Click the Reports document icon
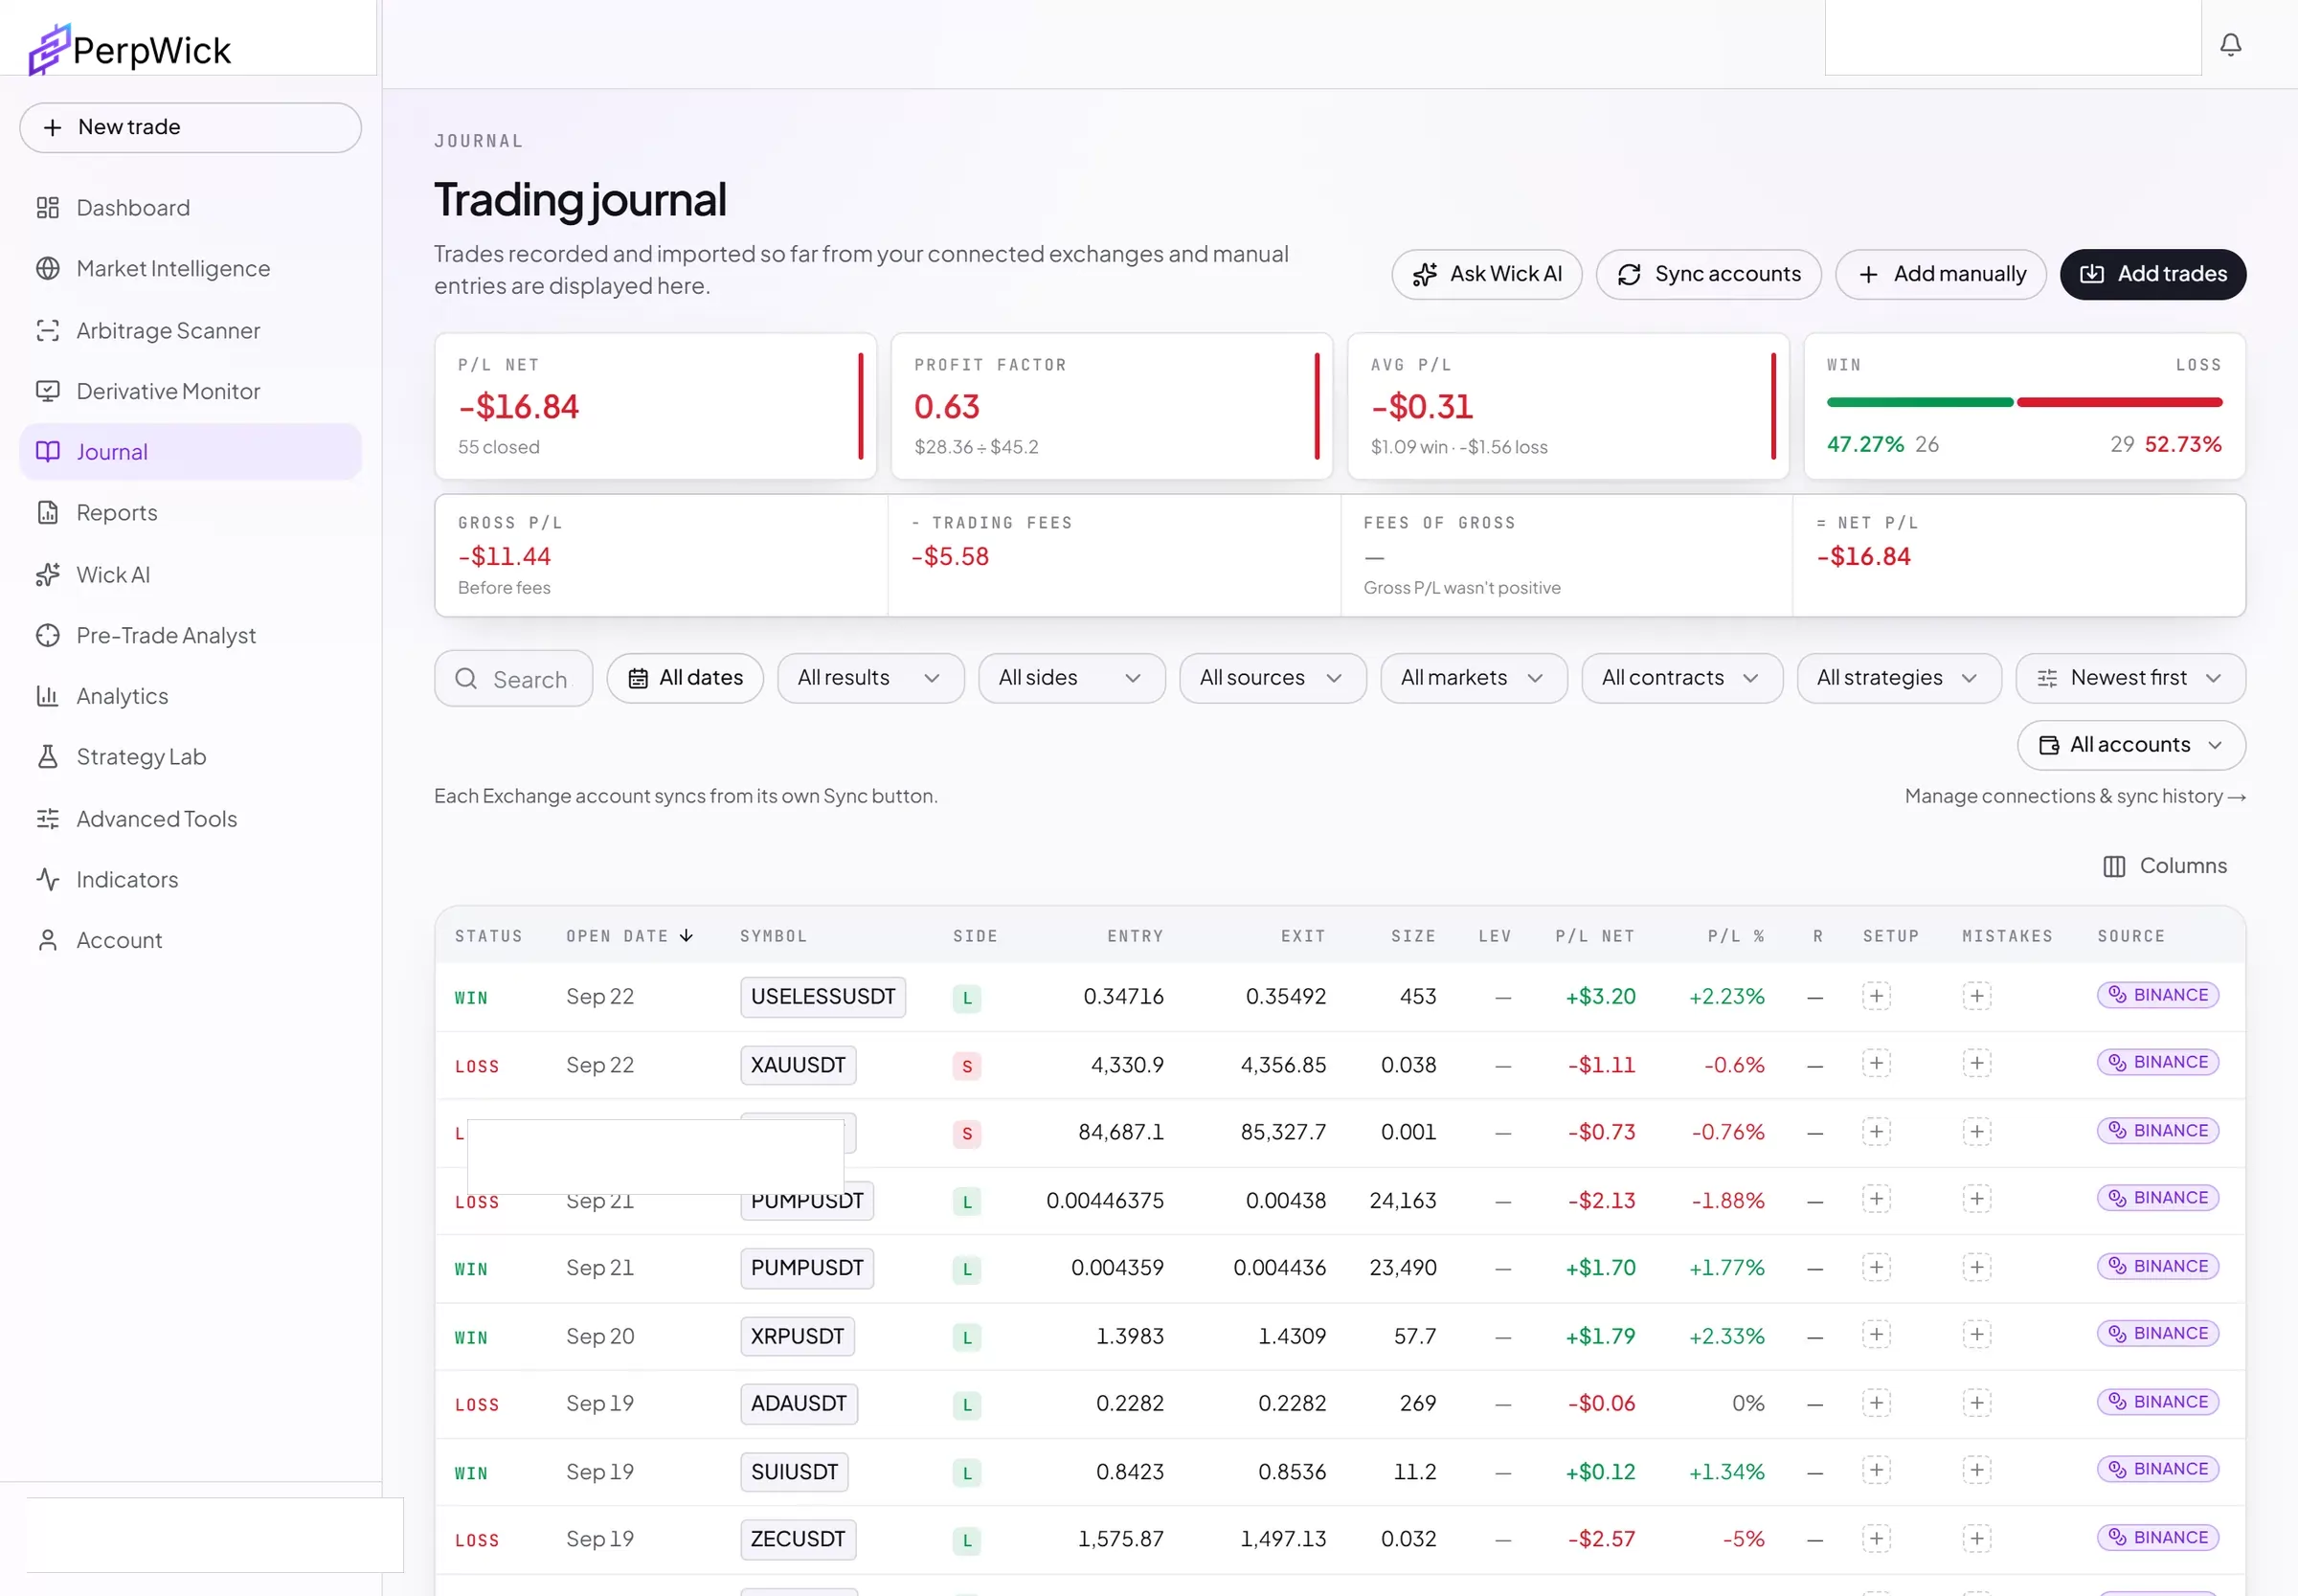Image resolution: width=2298 pixels, height=1596 pixels. click(x=47, y=512)
